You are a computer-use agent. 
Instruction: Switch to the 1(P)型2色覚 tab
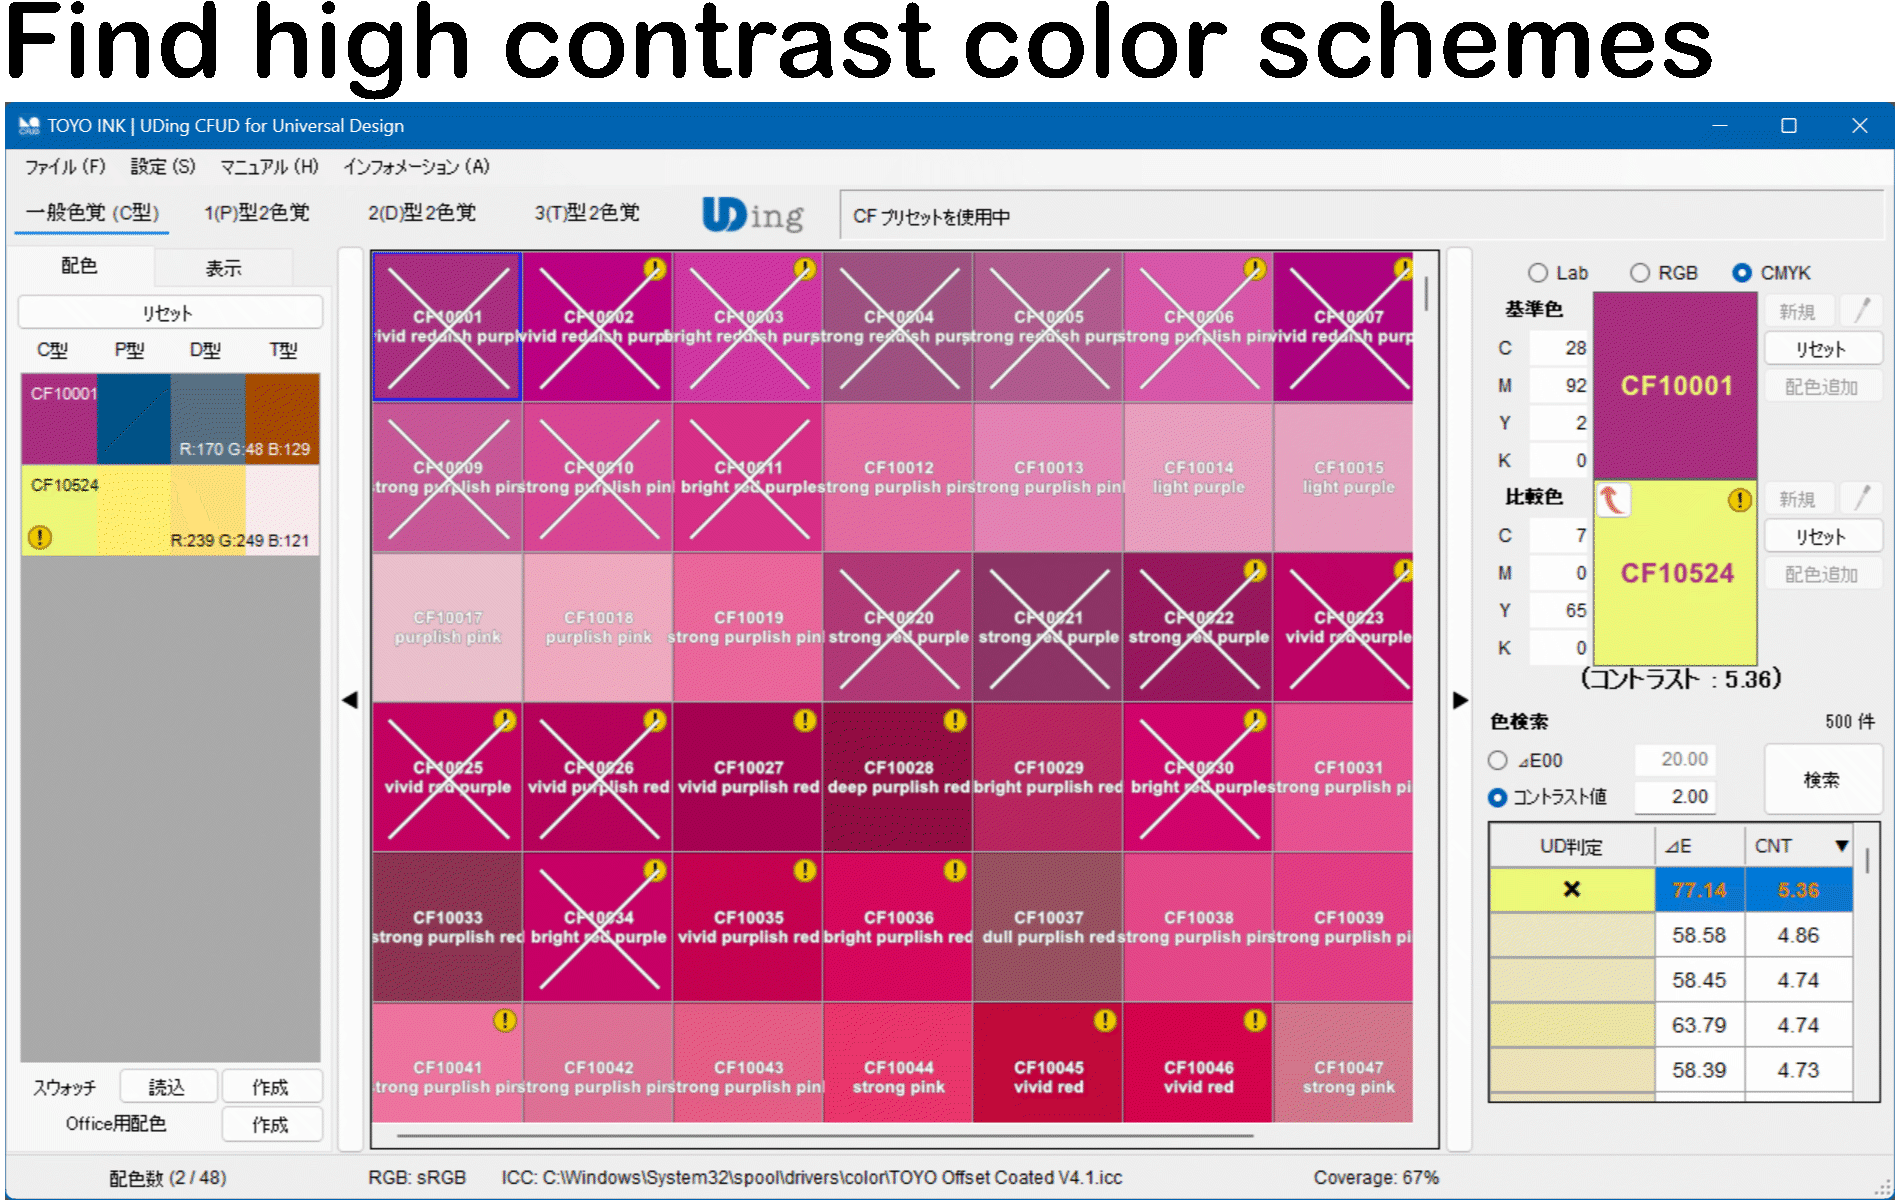(257, 213)
